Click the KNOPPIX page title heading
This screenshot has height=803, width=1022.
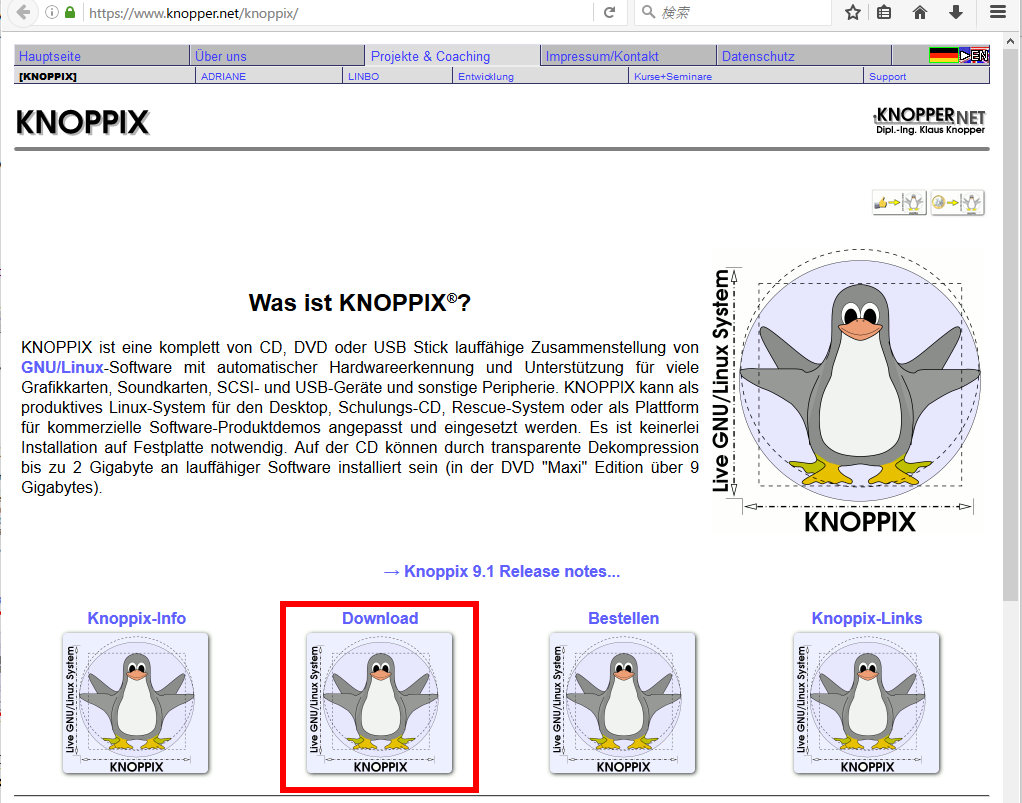click(x=82, y=123)
